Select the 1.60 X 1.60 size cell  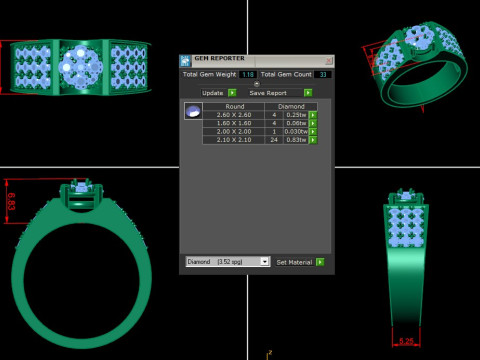point(234,123)
